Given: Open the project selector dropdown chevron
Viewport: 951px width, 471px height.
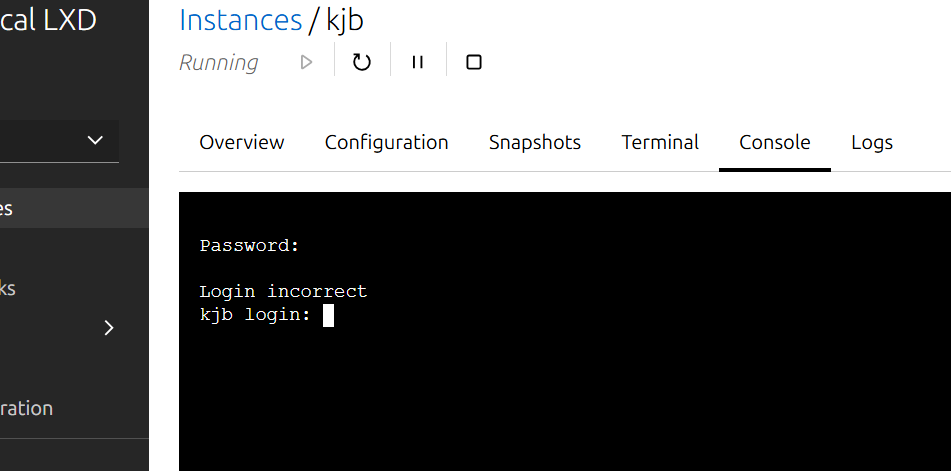Looking at the screenshot, I should click(x=95, y=140).
